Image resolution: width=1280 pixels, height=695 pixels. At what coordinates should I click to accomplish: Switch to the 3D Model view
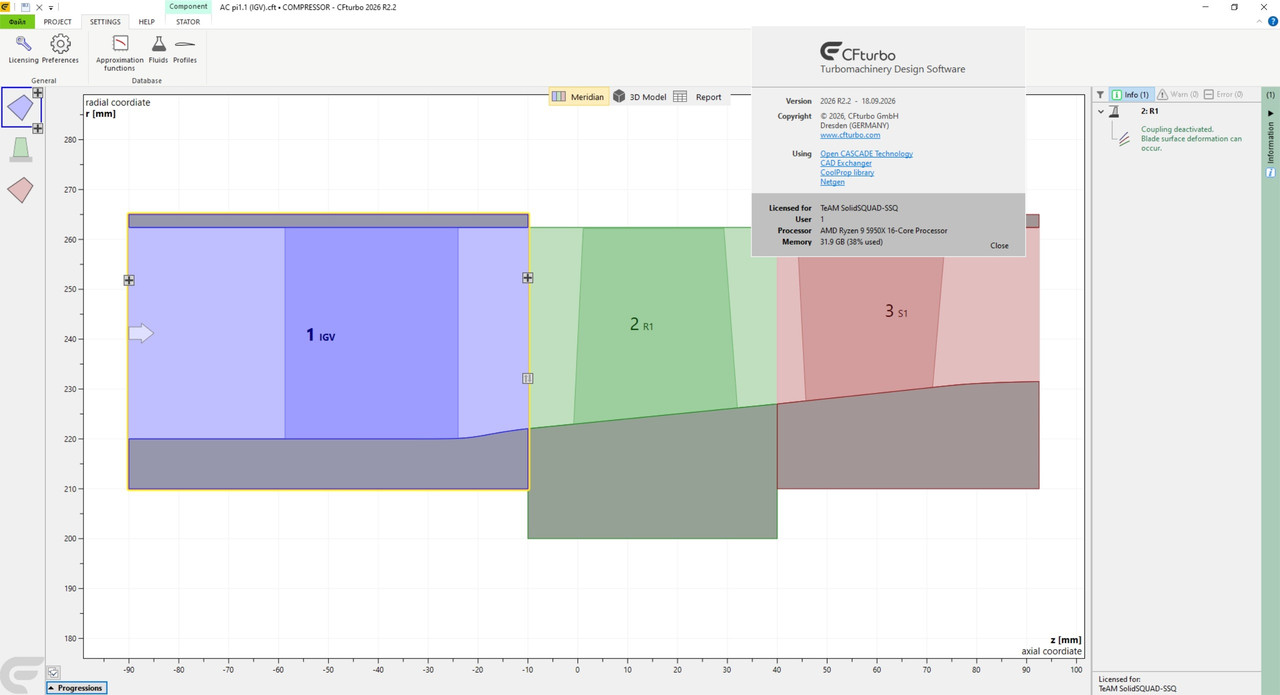pyautogui.click(x=639, y=97)
